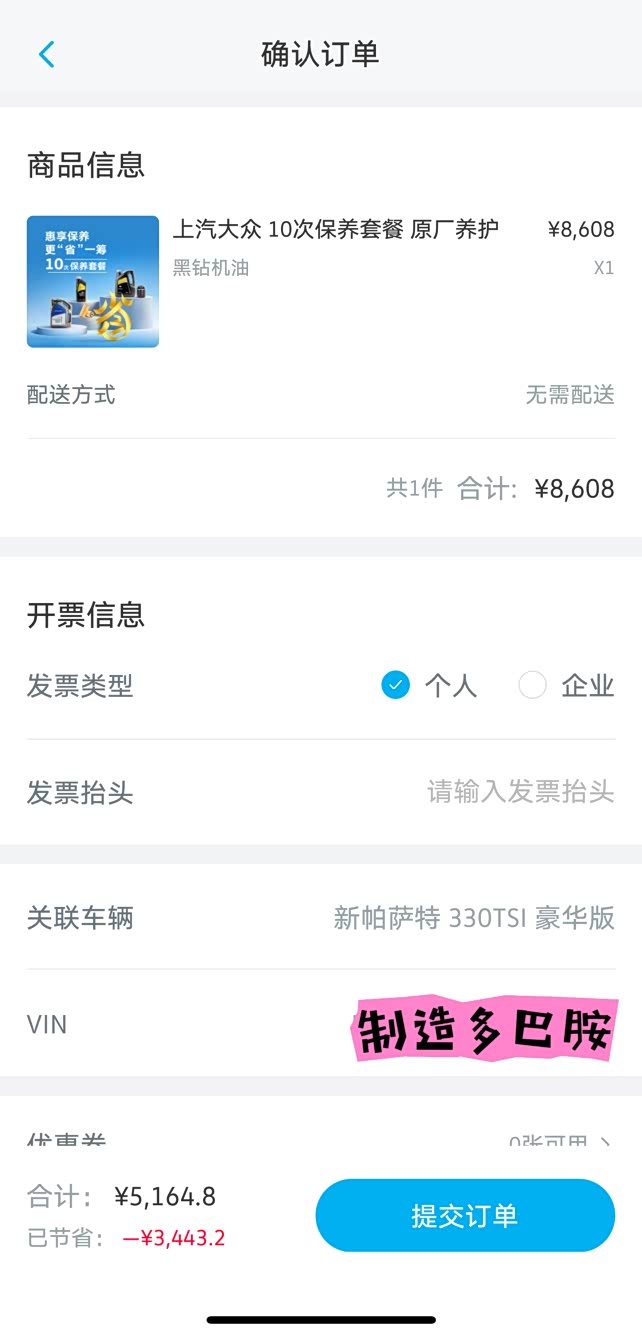Image resolution: width=642 pixels, height=1336 pixels.
Task: Tap the red saved amount −¥3,443.2
Action: (x=174, y=1239)
